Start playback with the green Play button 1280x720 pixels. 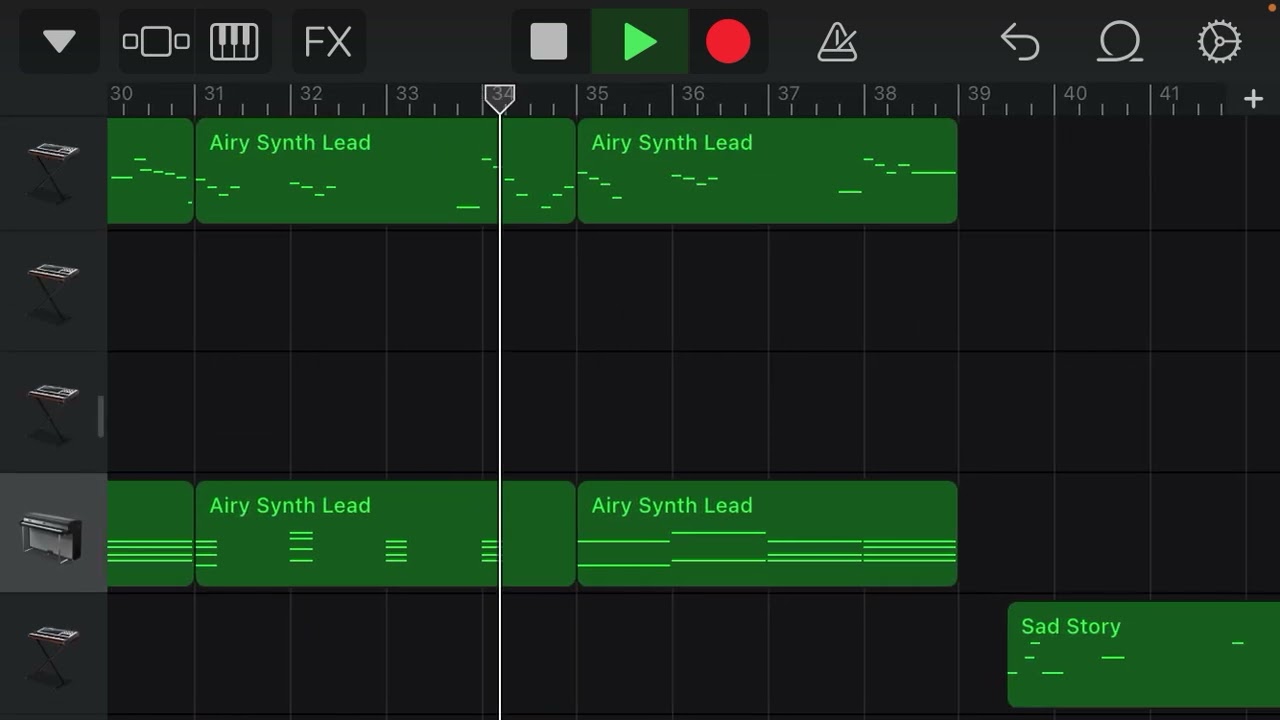(639, 42)
